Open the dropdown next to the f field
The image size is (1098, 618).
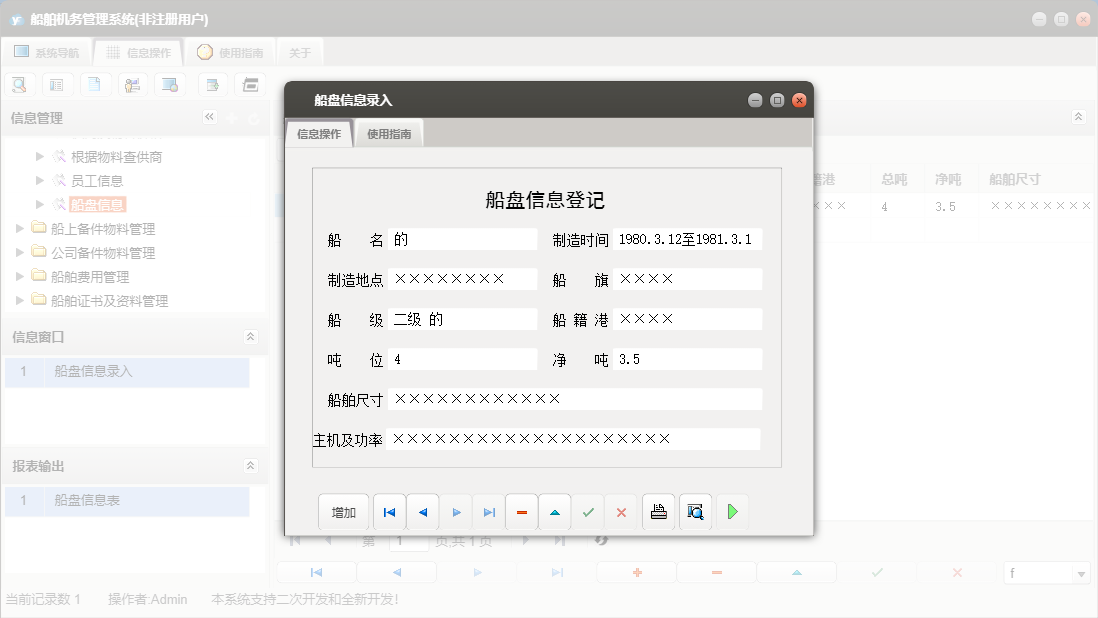[x=1079, y=572]
